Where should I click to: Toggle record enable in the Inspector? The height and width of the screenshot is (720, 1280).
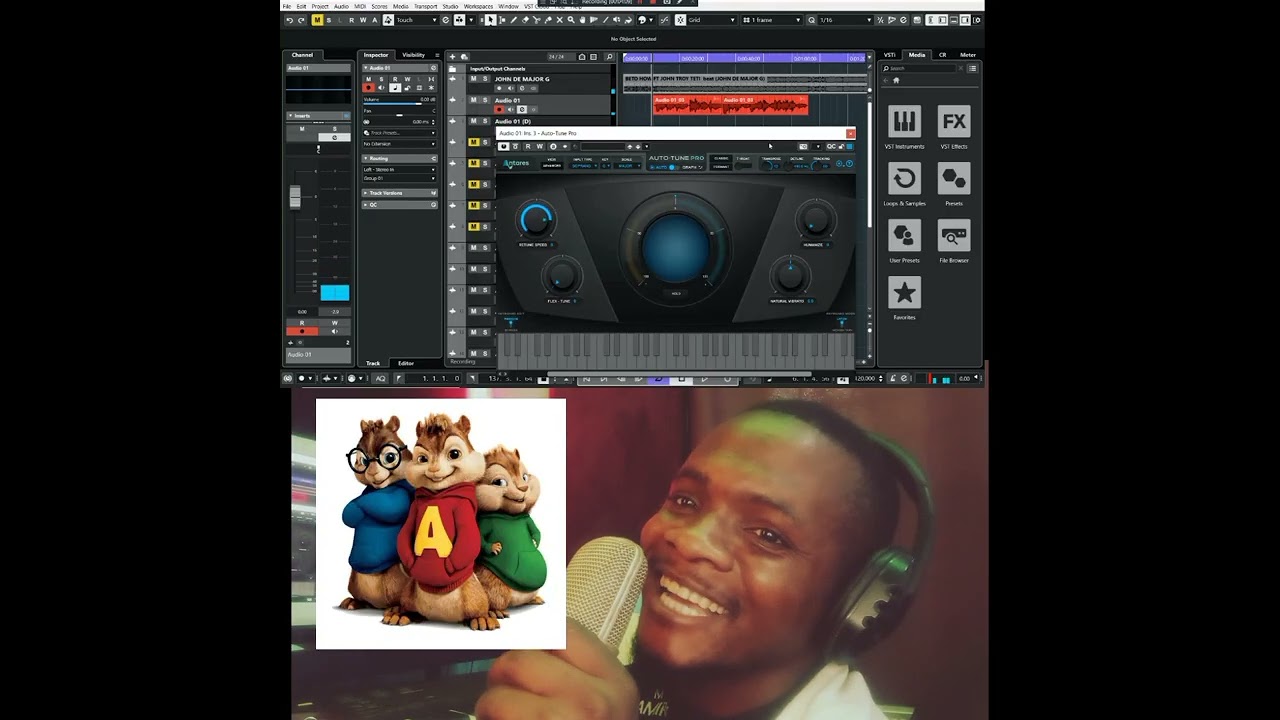[x=368, y=87]
